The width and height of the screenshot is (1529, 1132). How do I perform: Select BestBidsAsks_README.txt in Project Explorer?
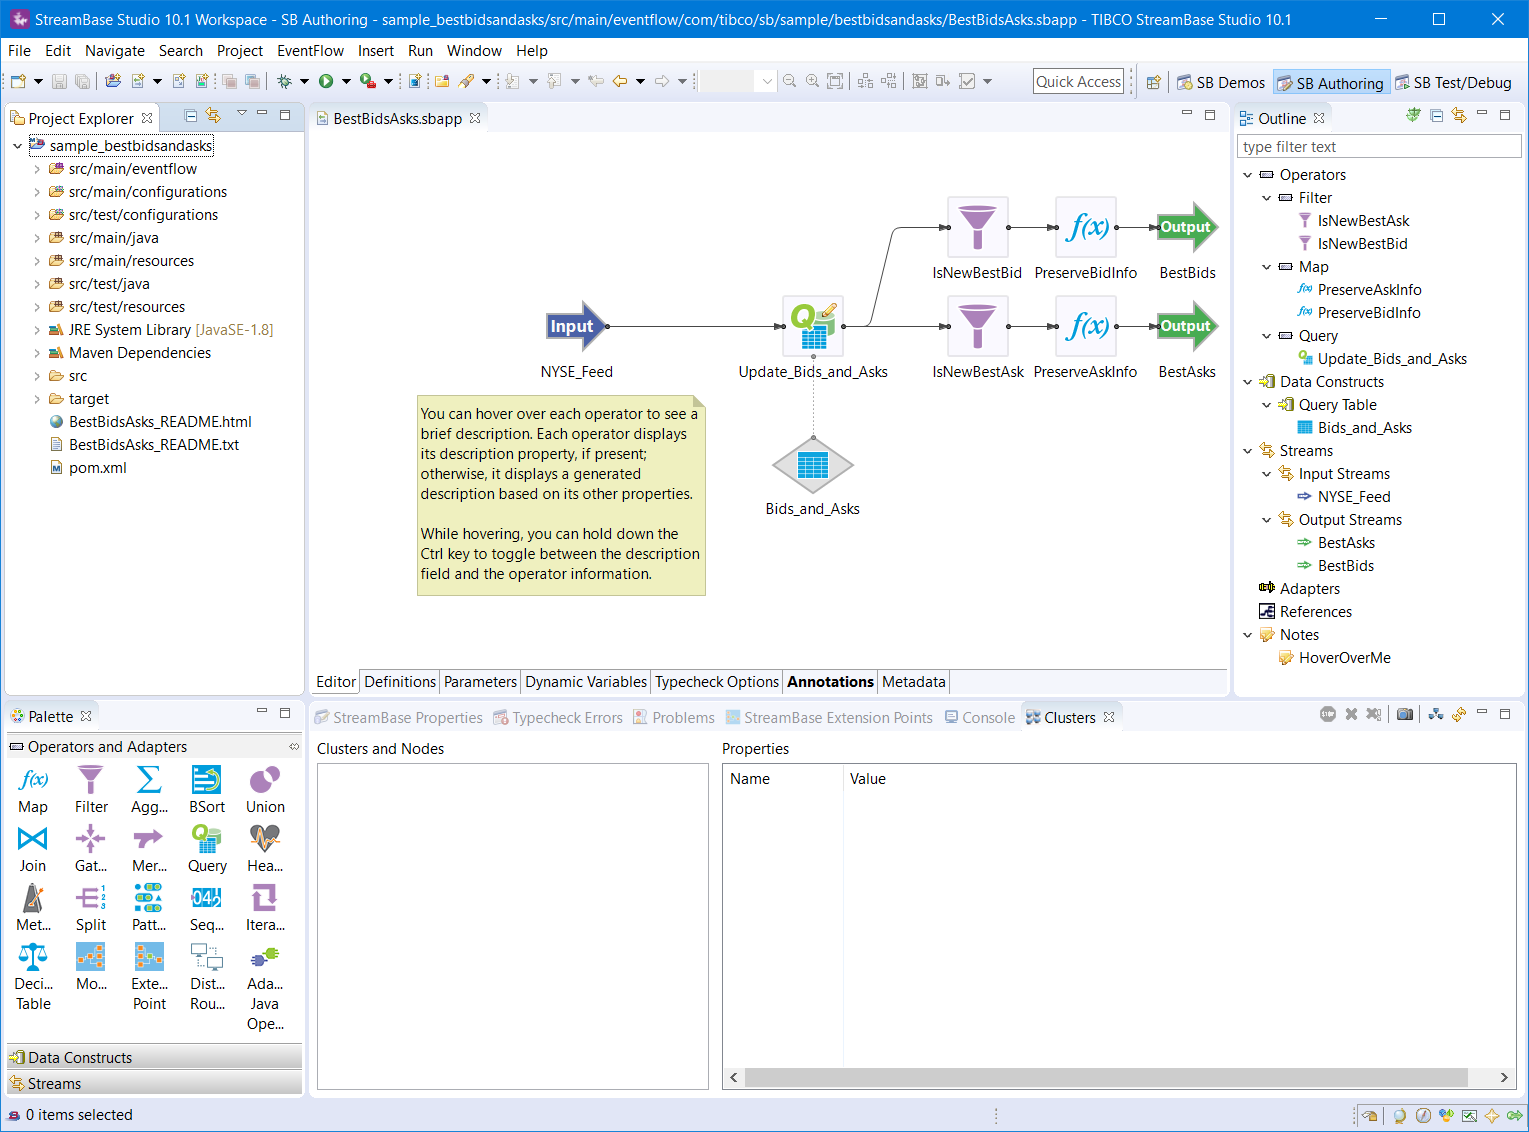click(x=153, y=445)
